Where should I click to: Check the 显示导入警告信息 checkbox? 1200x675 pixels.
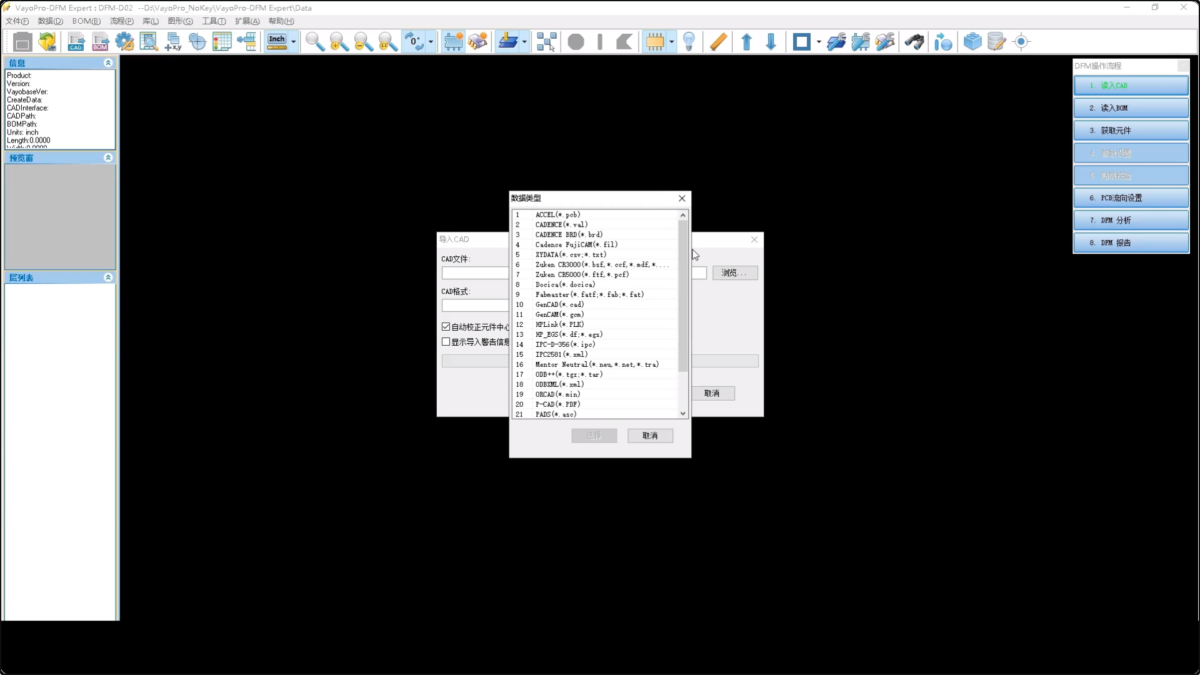coord(446,342)
